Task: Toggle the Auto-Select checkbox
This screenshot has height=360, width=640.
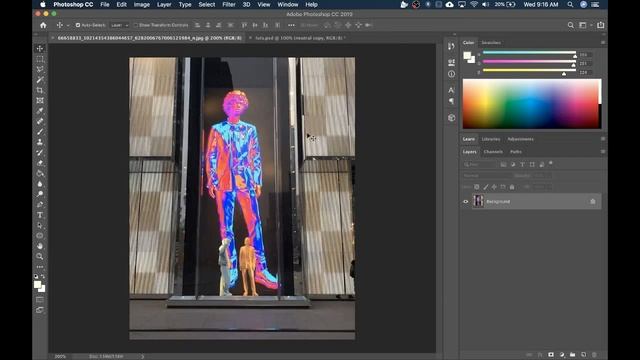Action: (78, 25)
